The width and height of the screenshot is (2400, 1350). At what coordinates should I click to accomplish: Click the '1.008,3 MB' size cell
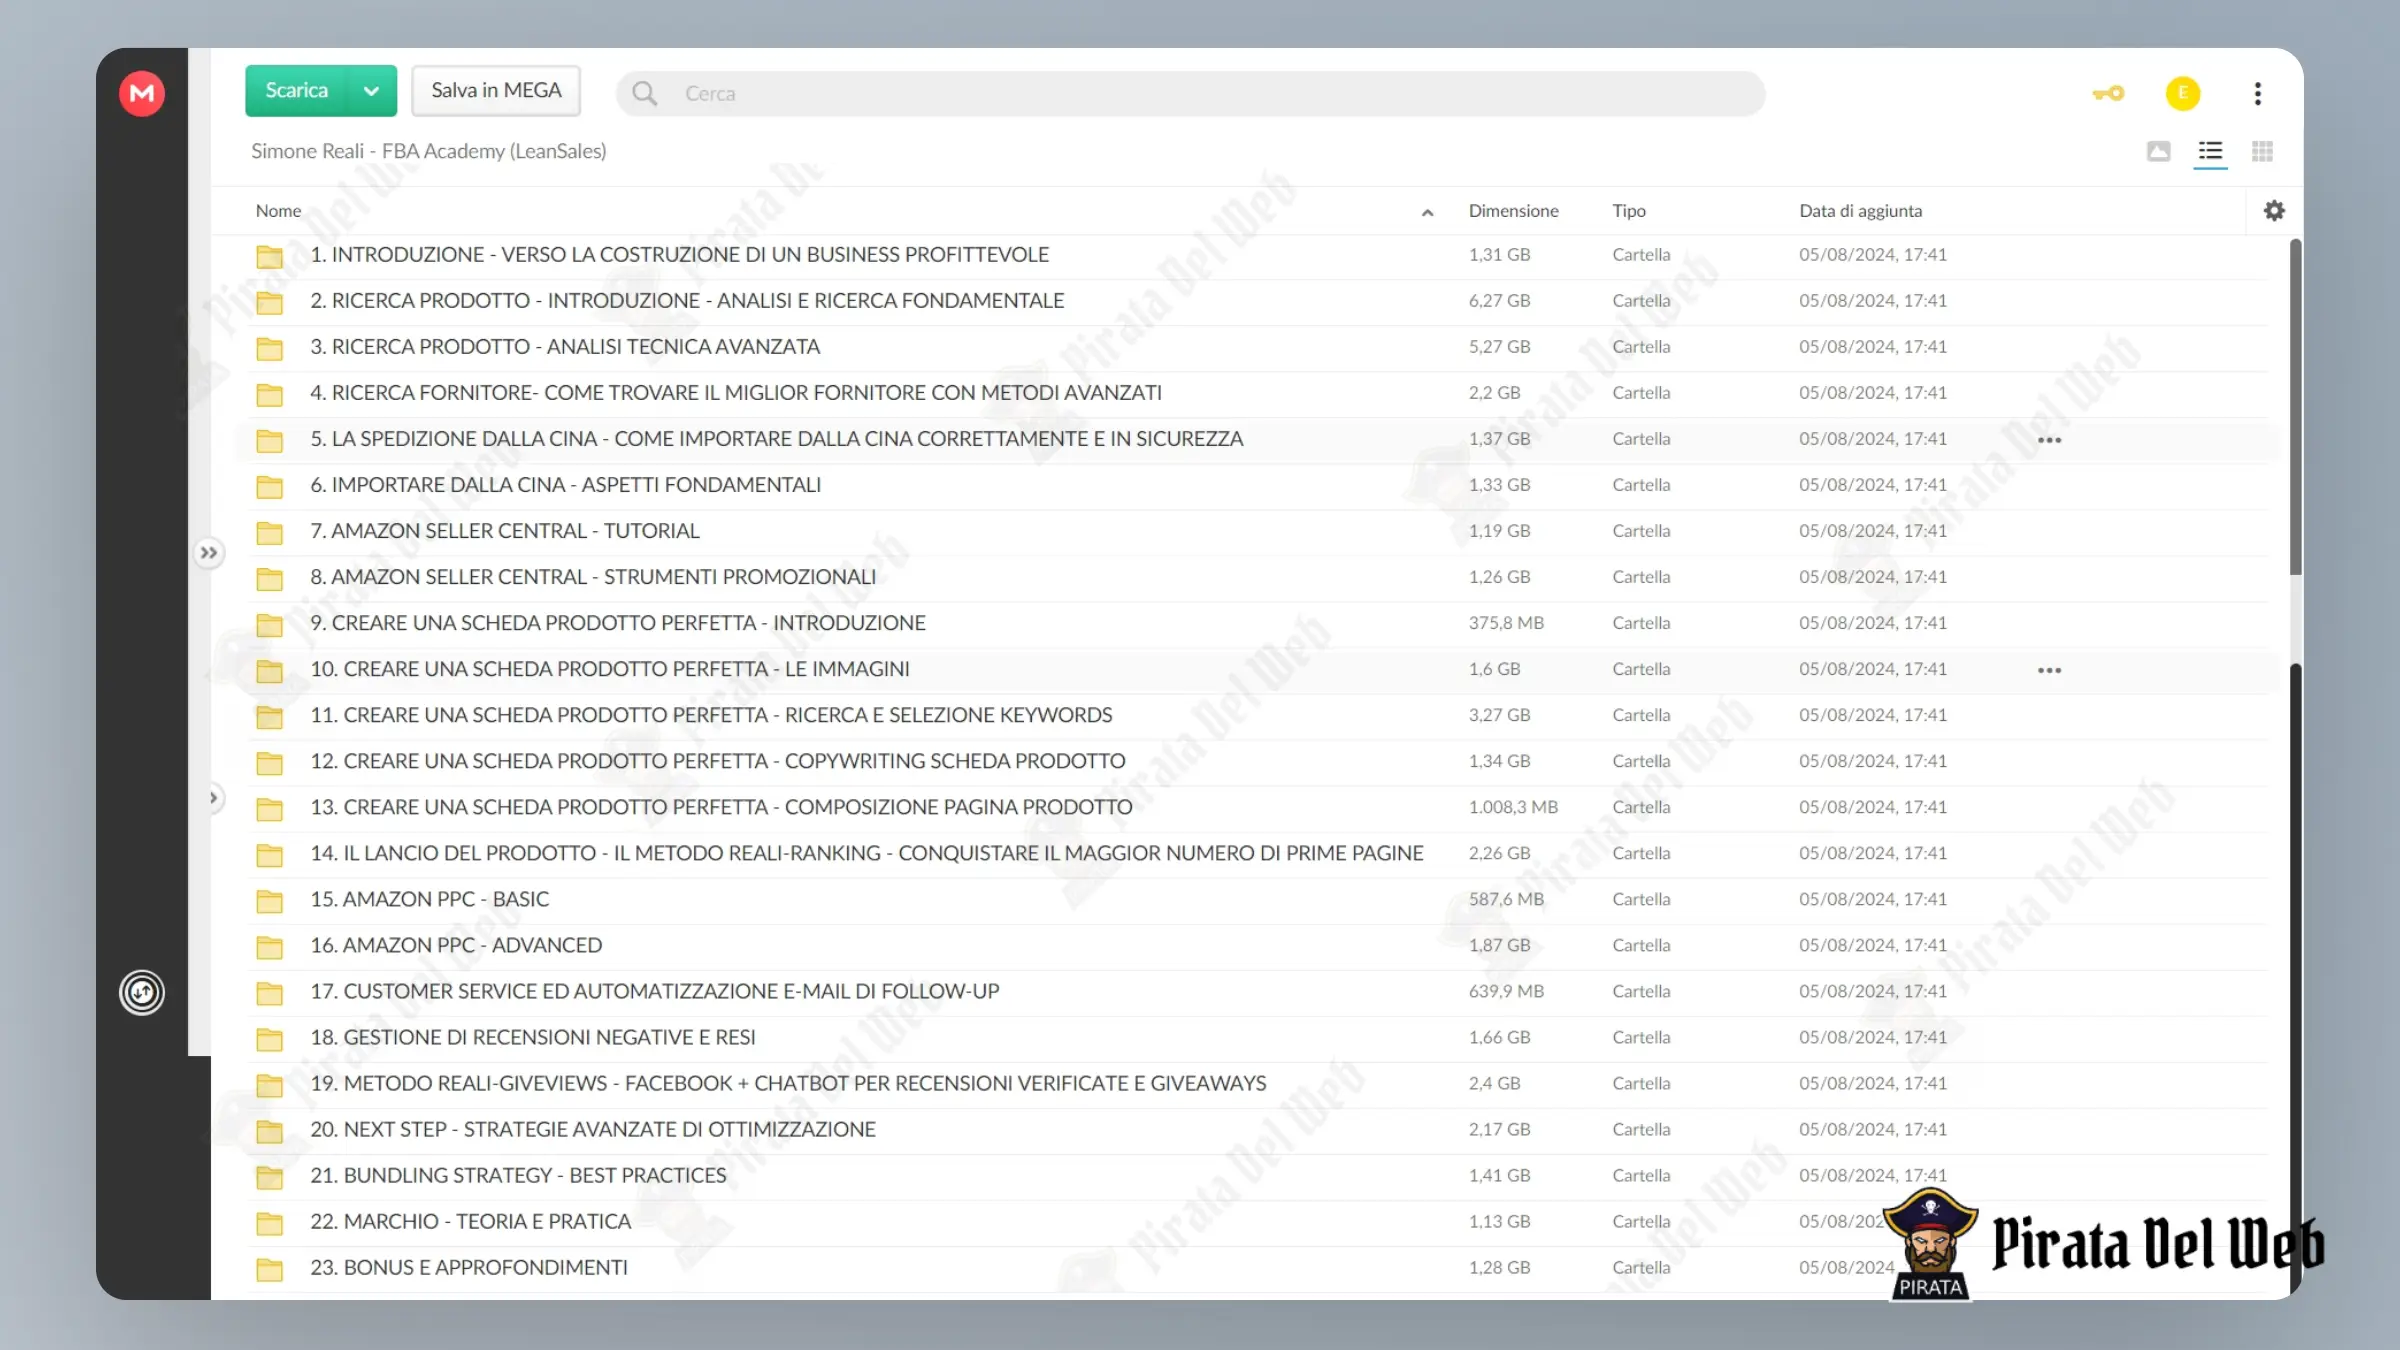(x=1513, y=807)
